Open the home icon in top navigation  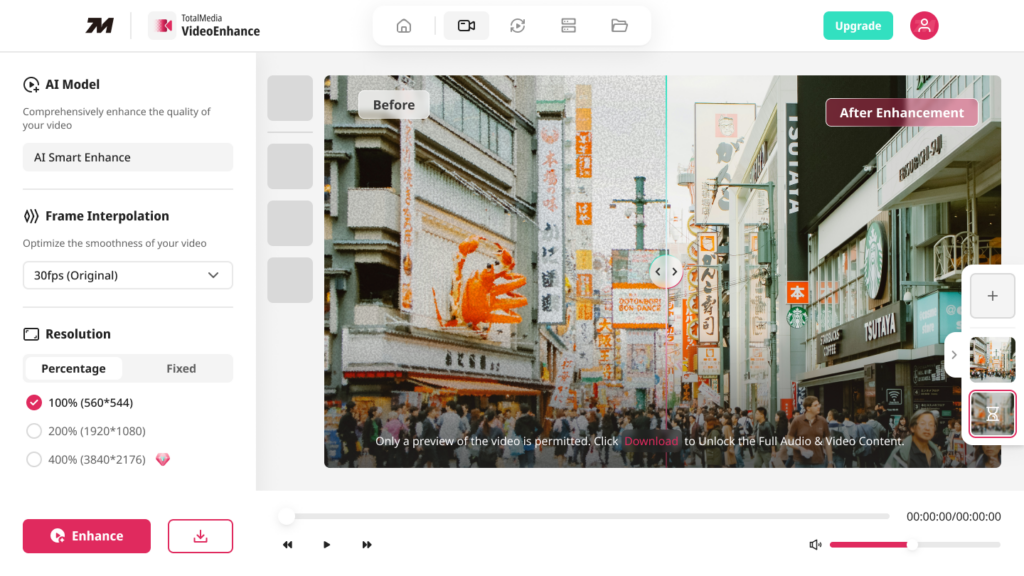(404, 26)
